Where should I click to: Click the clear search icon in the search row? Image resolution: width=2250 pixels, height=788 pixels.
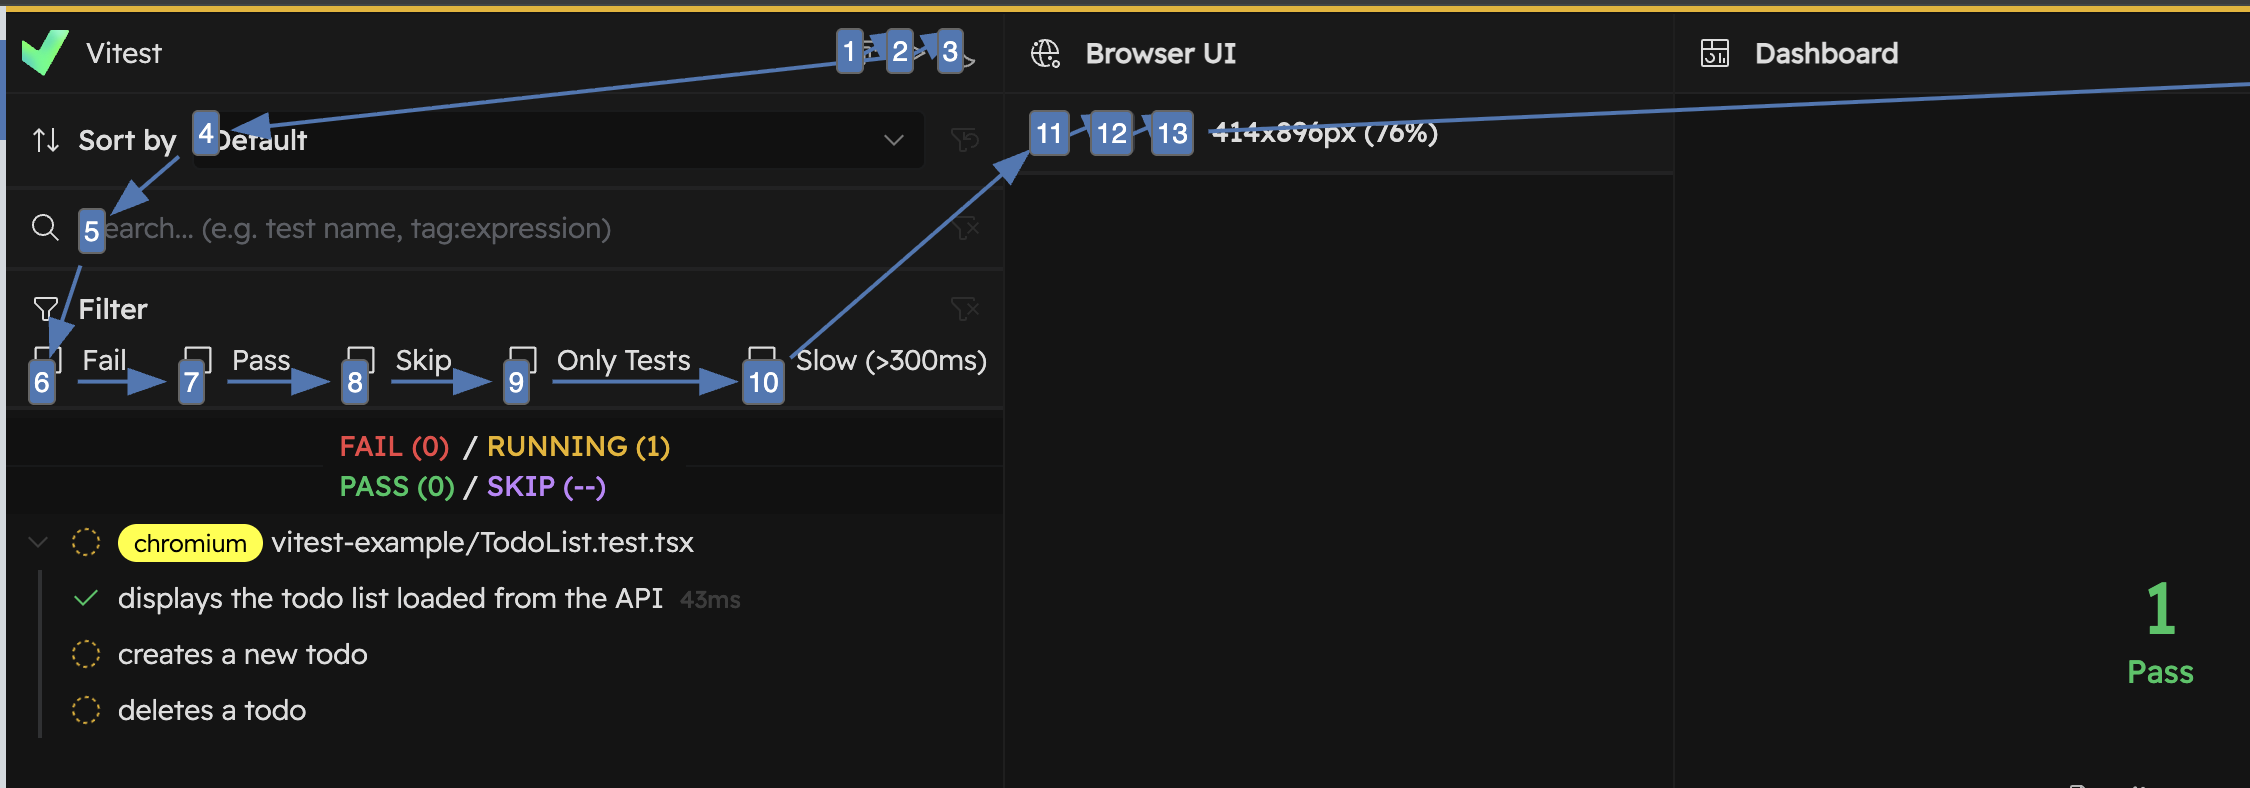click(x=964, y=228)
